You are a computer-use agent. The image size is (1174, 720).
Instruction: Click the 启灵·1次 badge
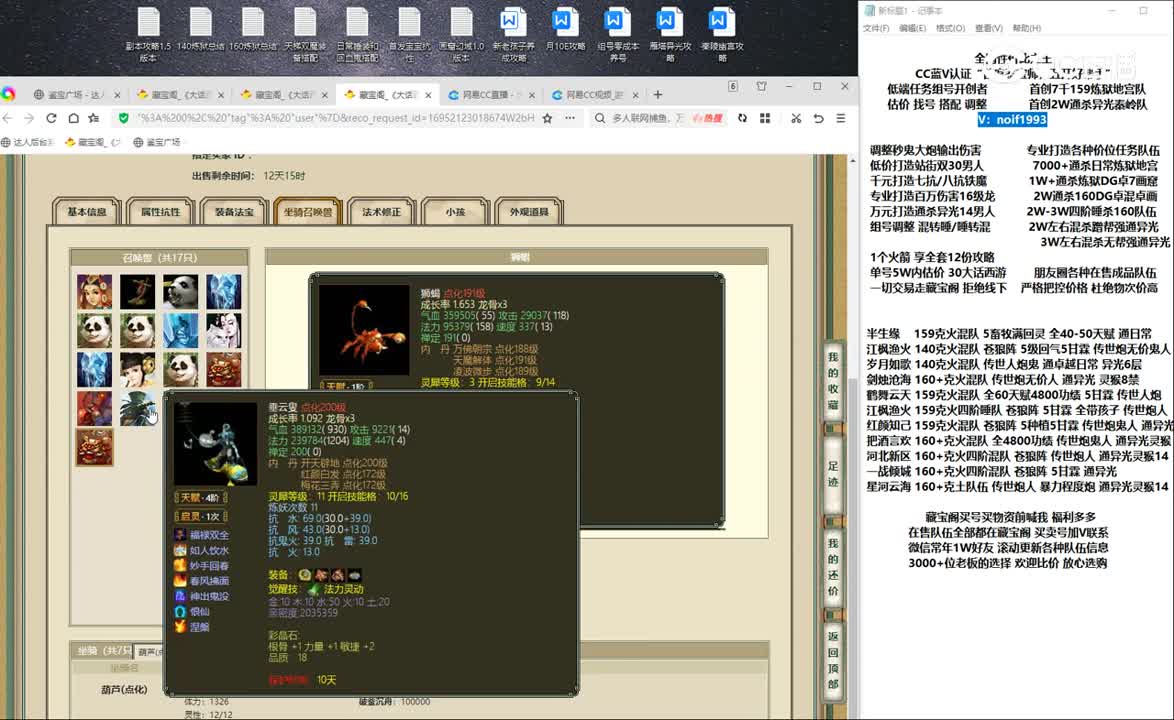click(x=200, y=516)
